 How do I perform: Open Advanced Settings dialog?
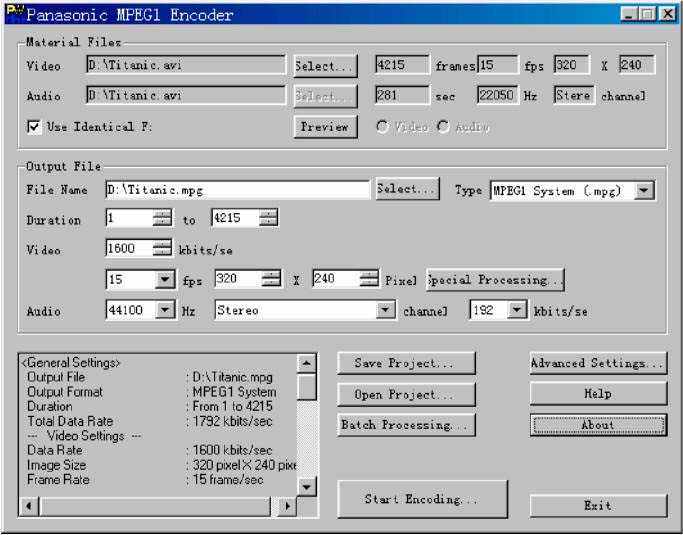[x=597, y=364]
